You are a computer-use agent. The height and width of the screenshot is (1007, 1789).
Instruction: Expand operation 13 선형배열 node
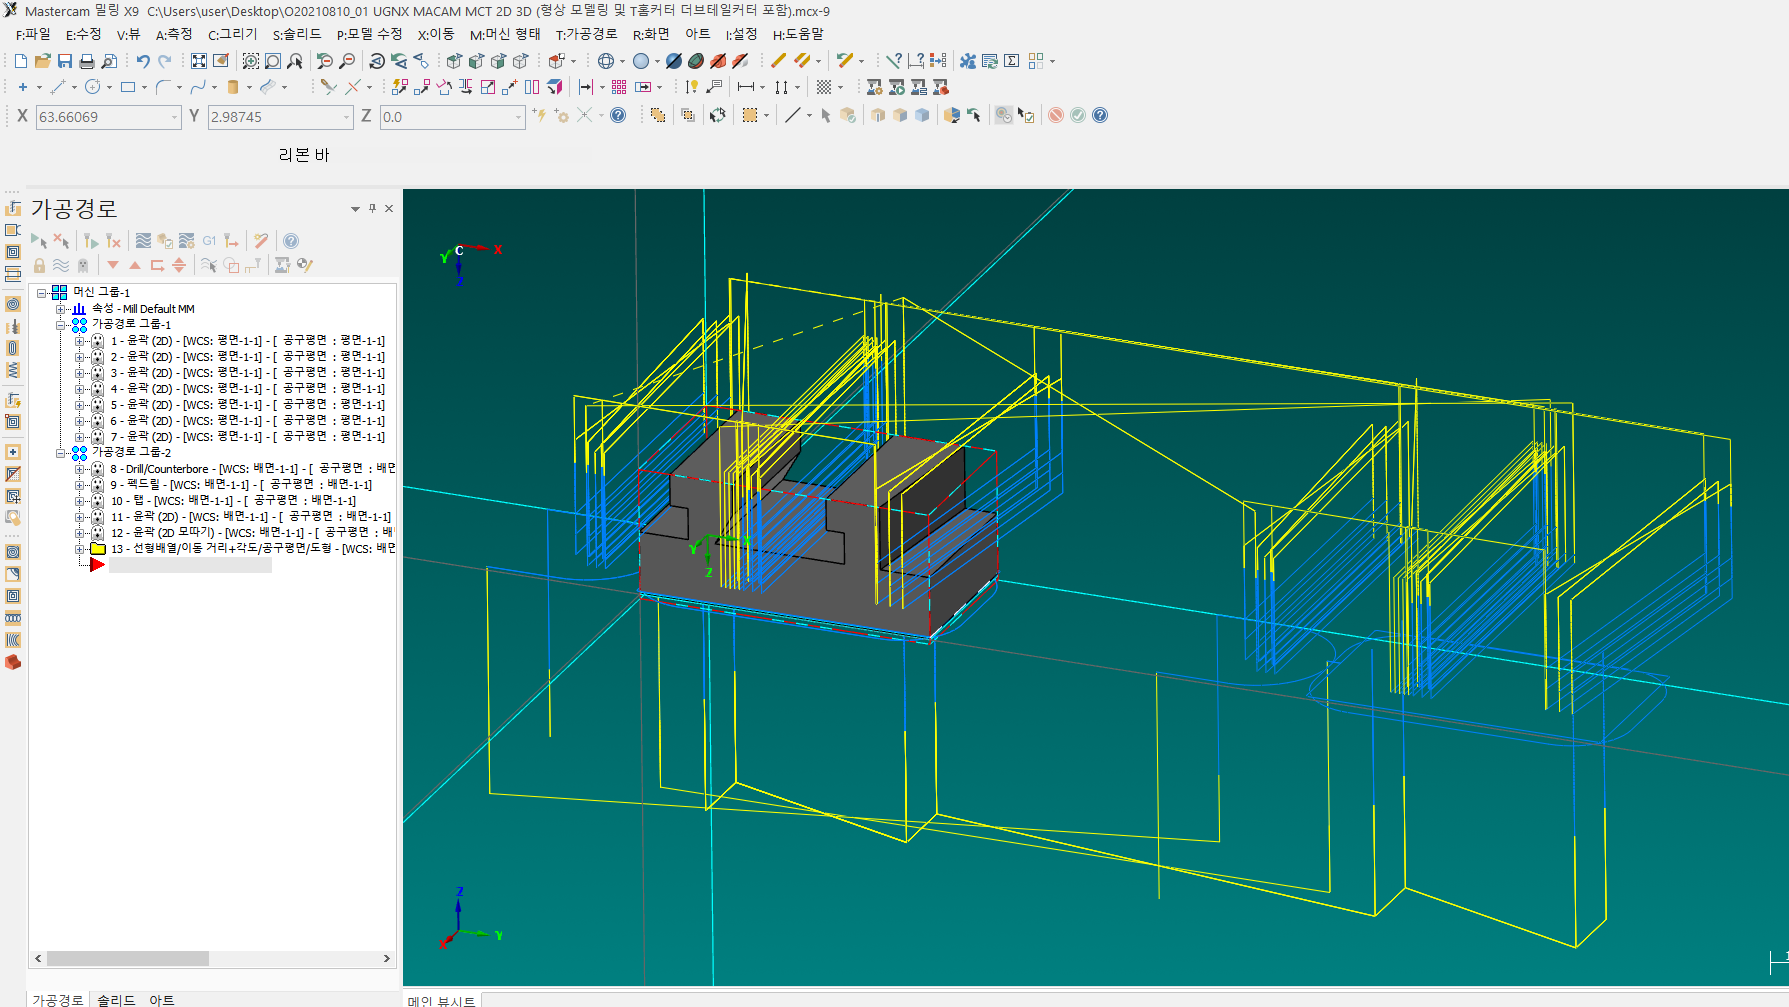pyautogui.click(x=80, y=549)
